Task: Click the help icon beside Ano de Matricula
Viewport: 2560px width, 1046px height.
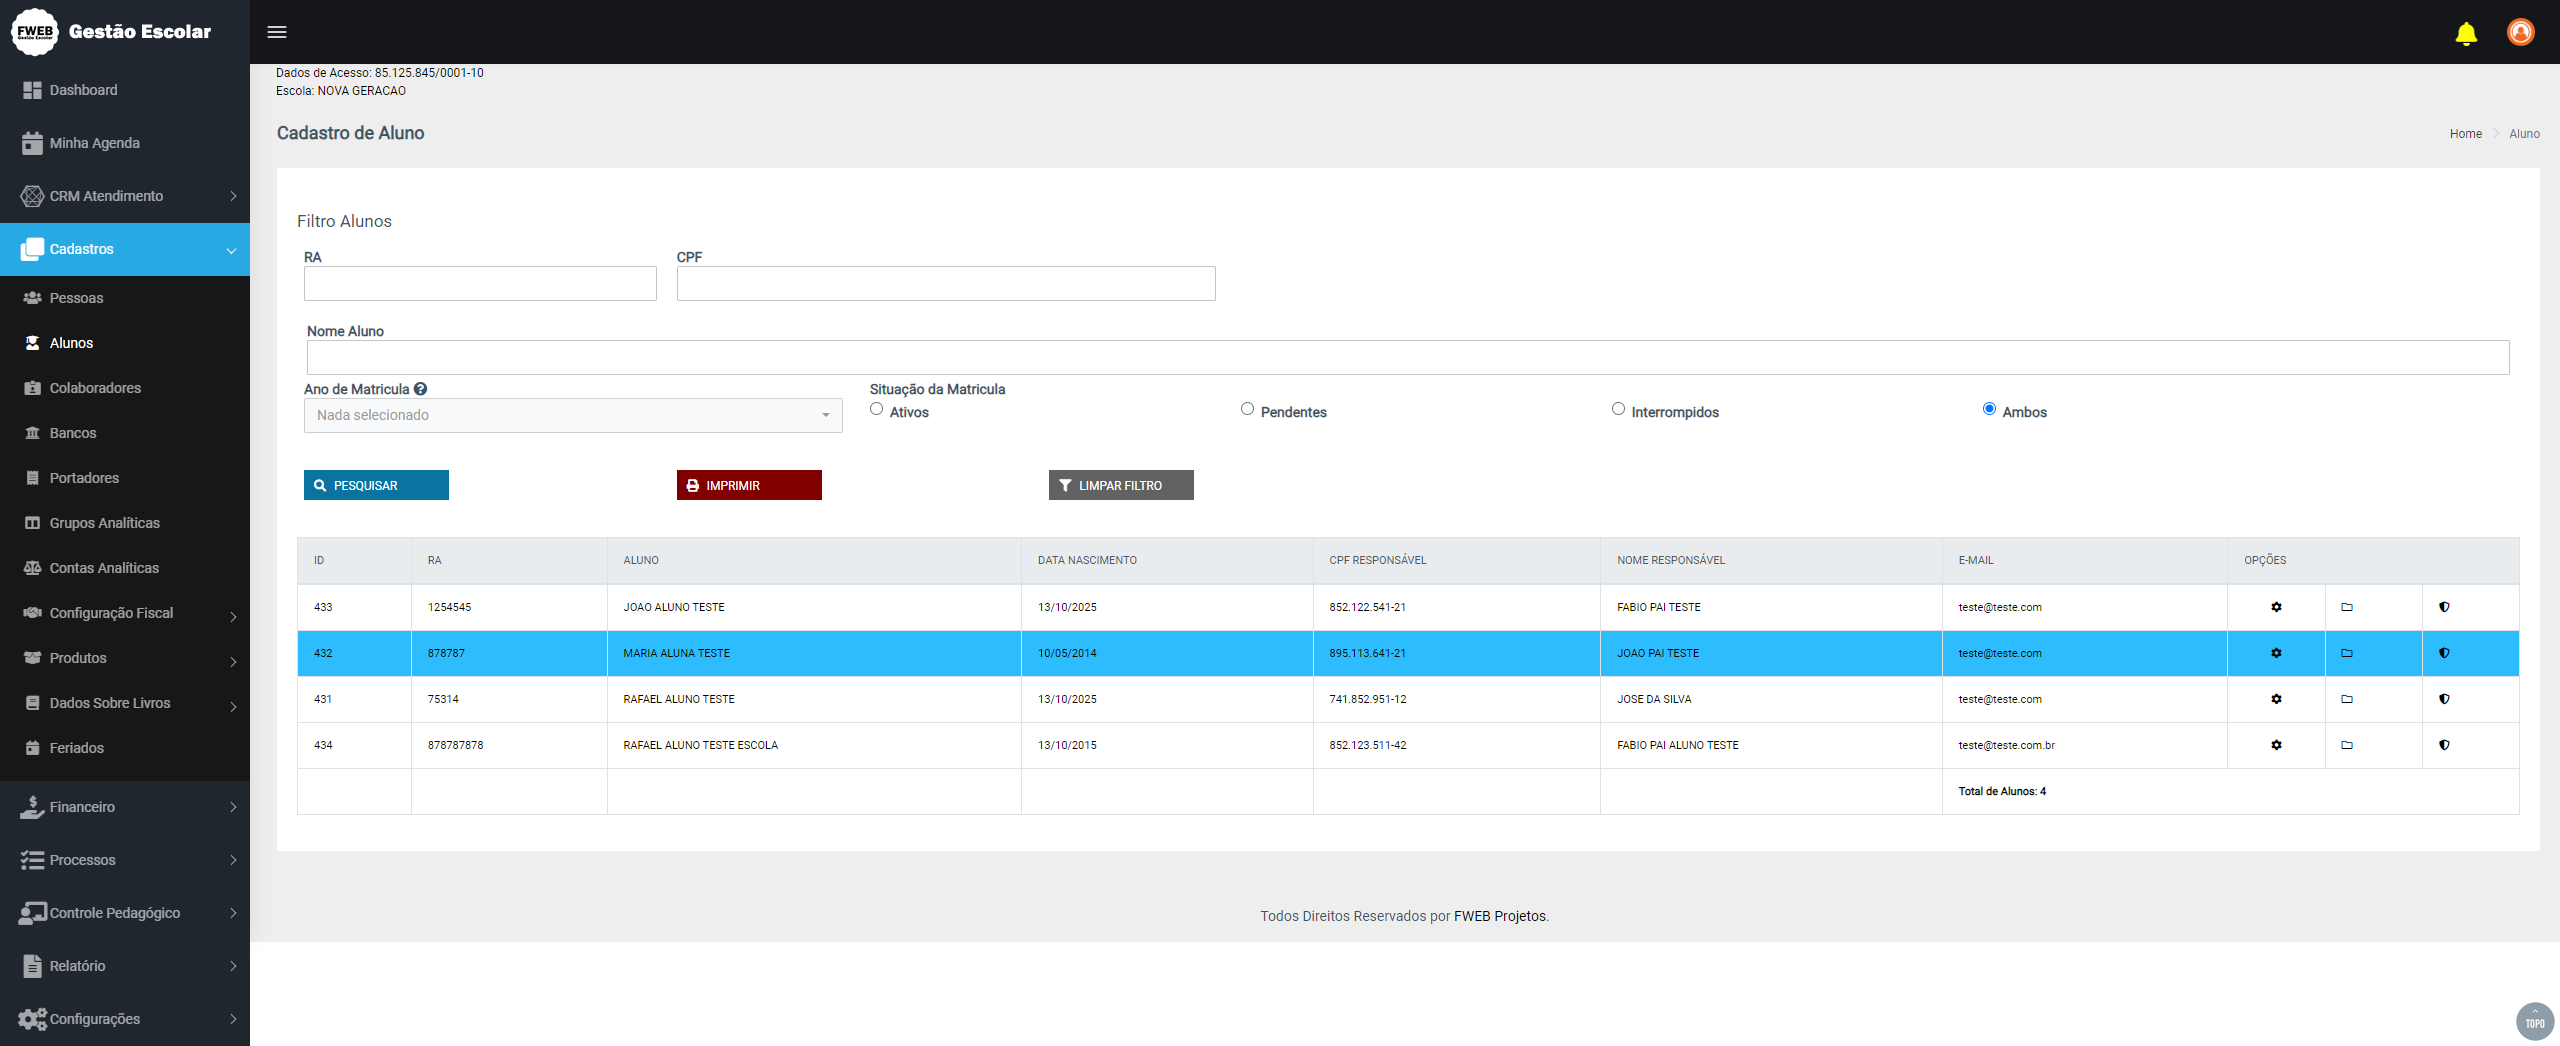Action: 421,389
